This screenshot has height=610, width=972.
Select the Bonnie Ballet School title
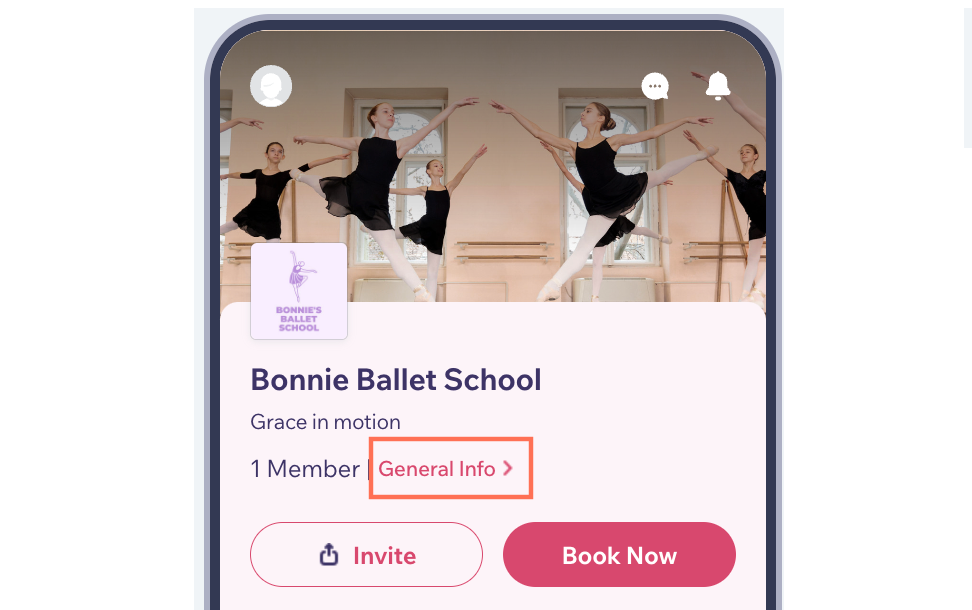point(395,379)
